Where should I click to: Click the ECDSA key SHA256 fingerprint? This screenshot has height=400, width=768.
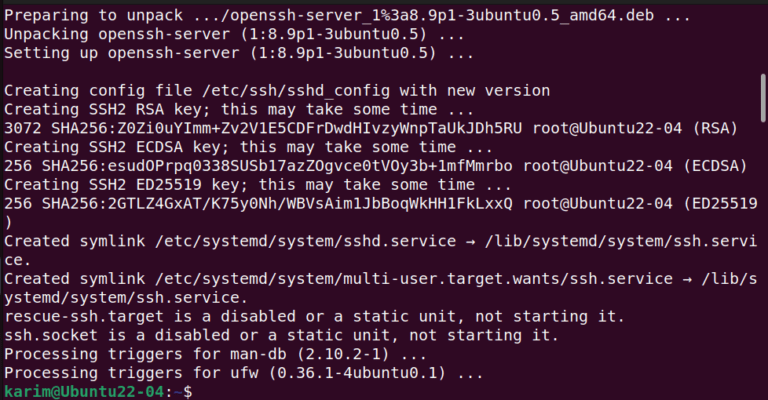click(277, 166)
